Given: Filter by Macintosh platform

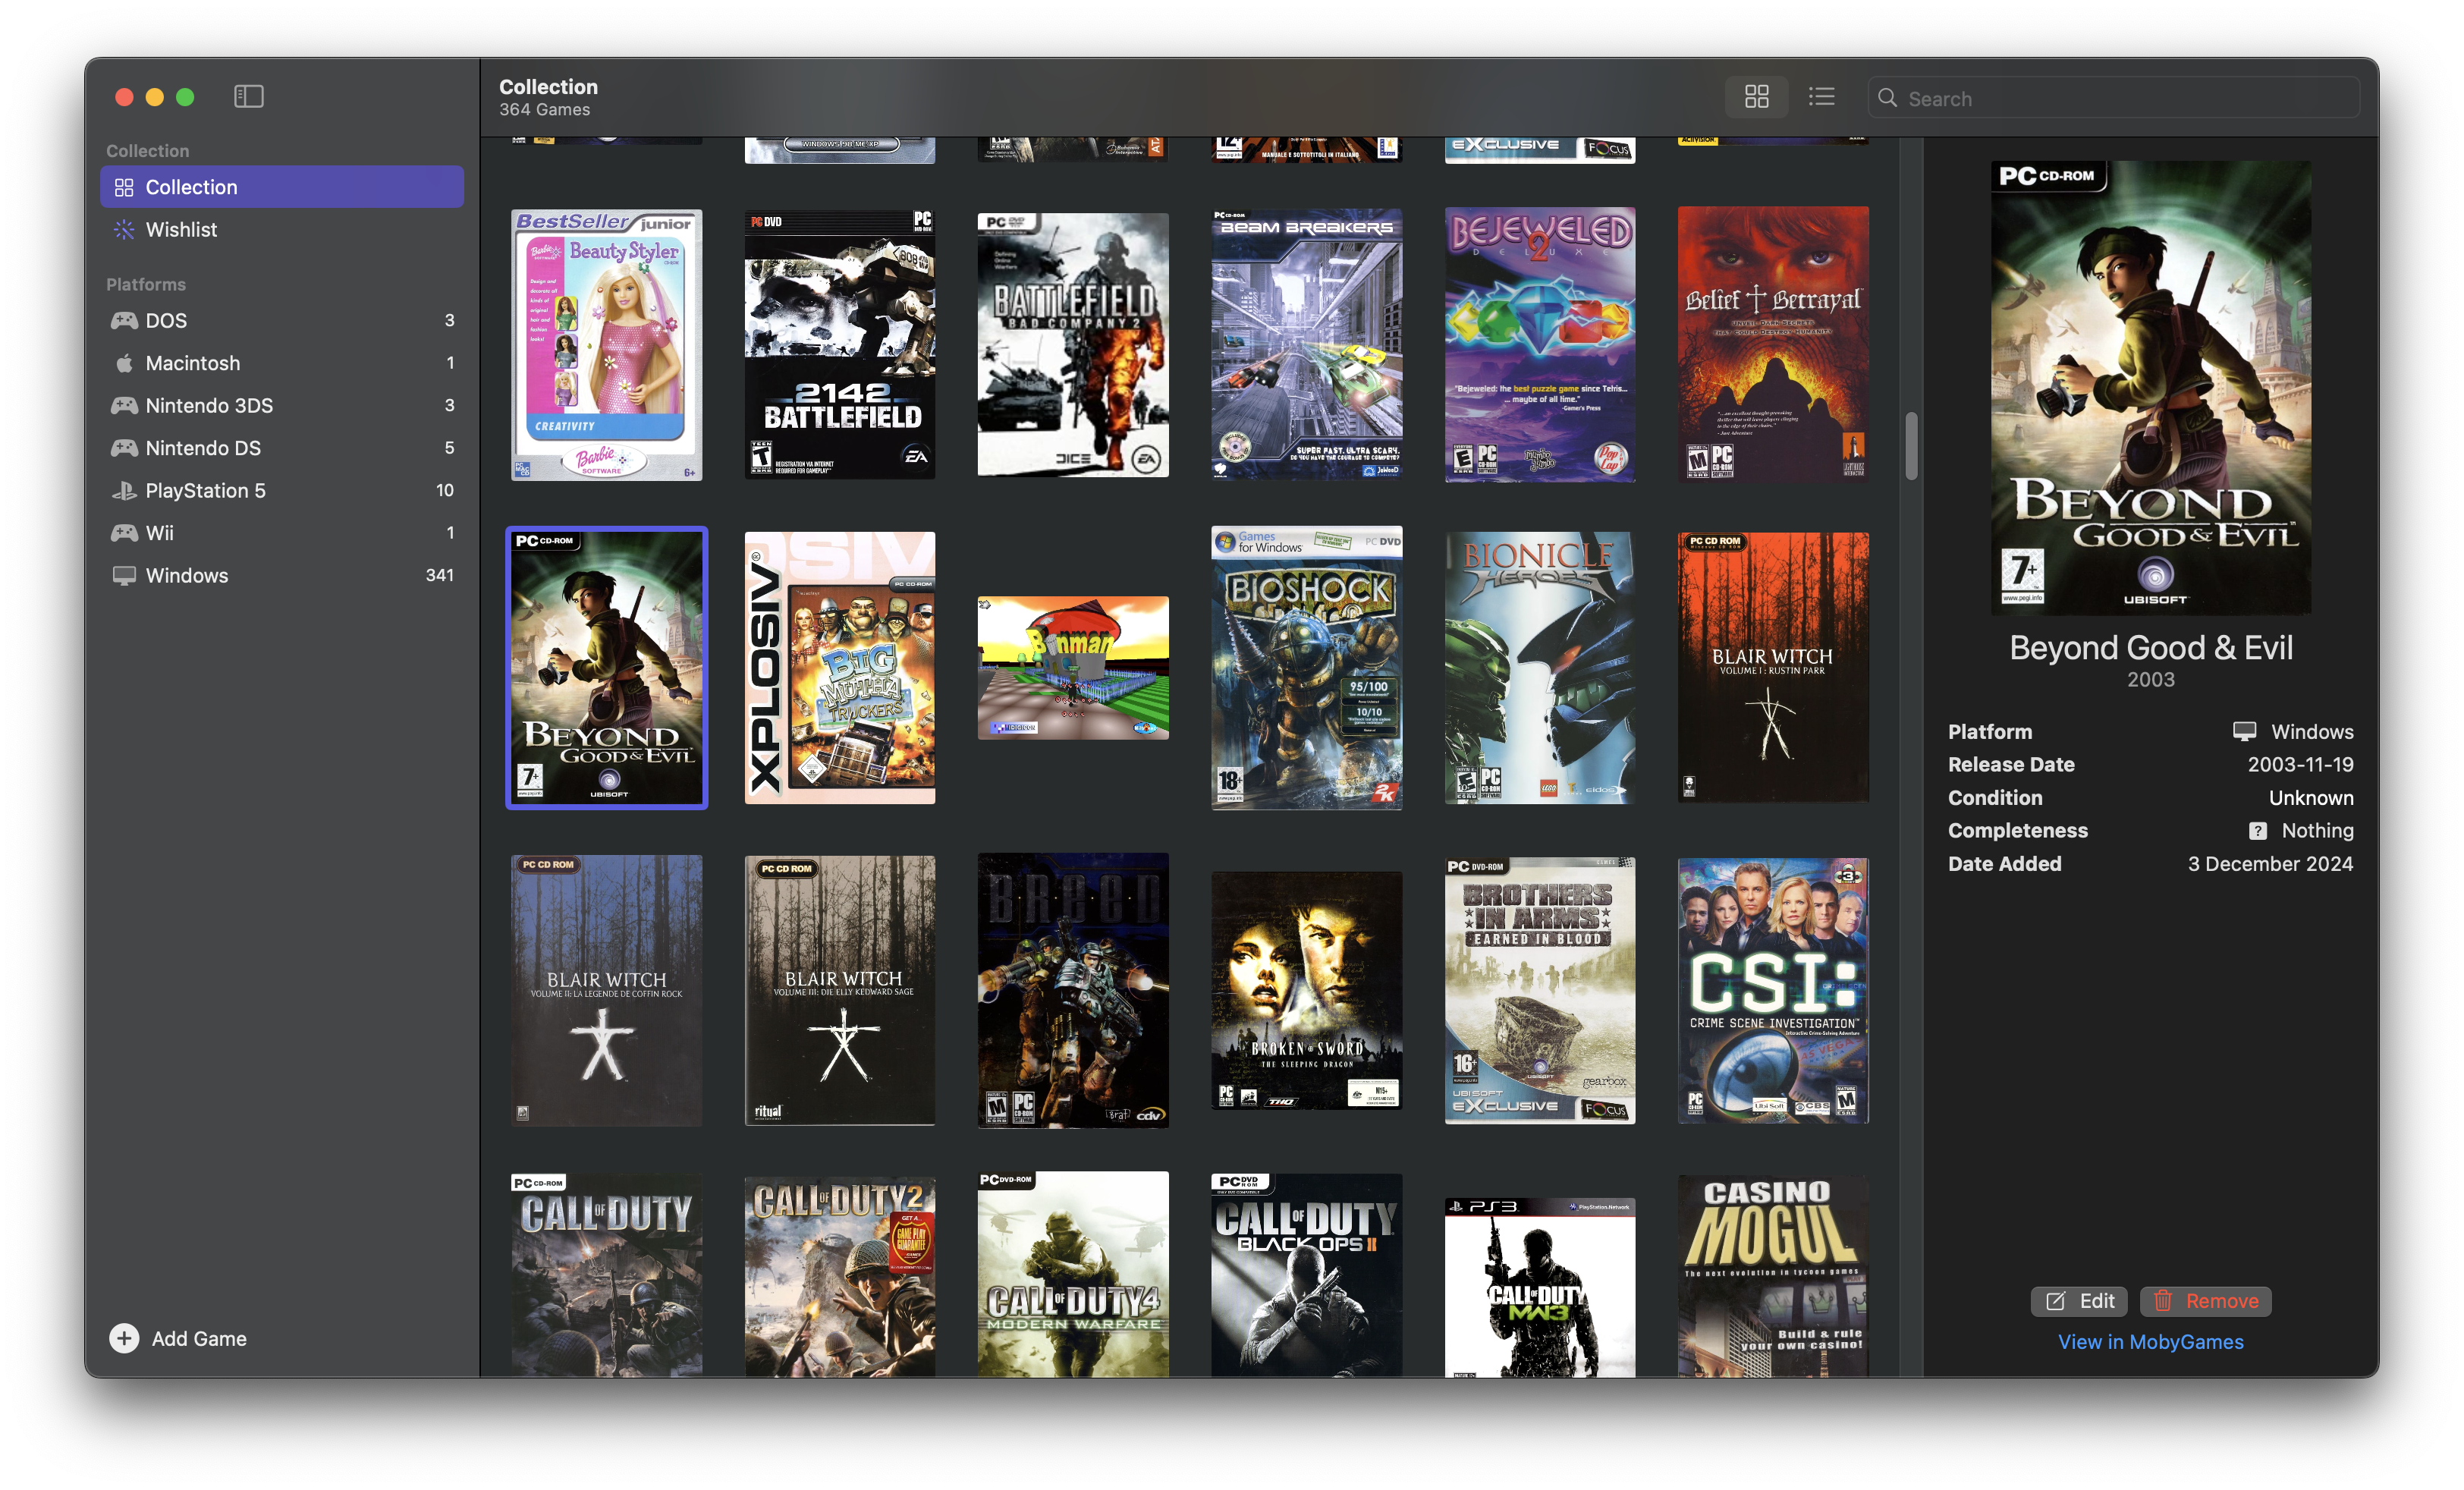Looking at the screenshot, I should pos(192,363).
